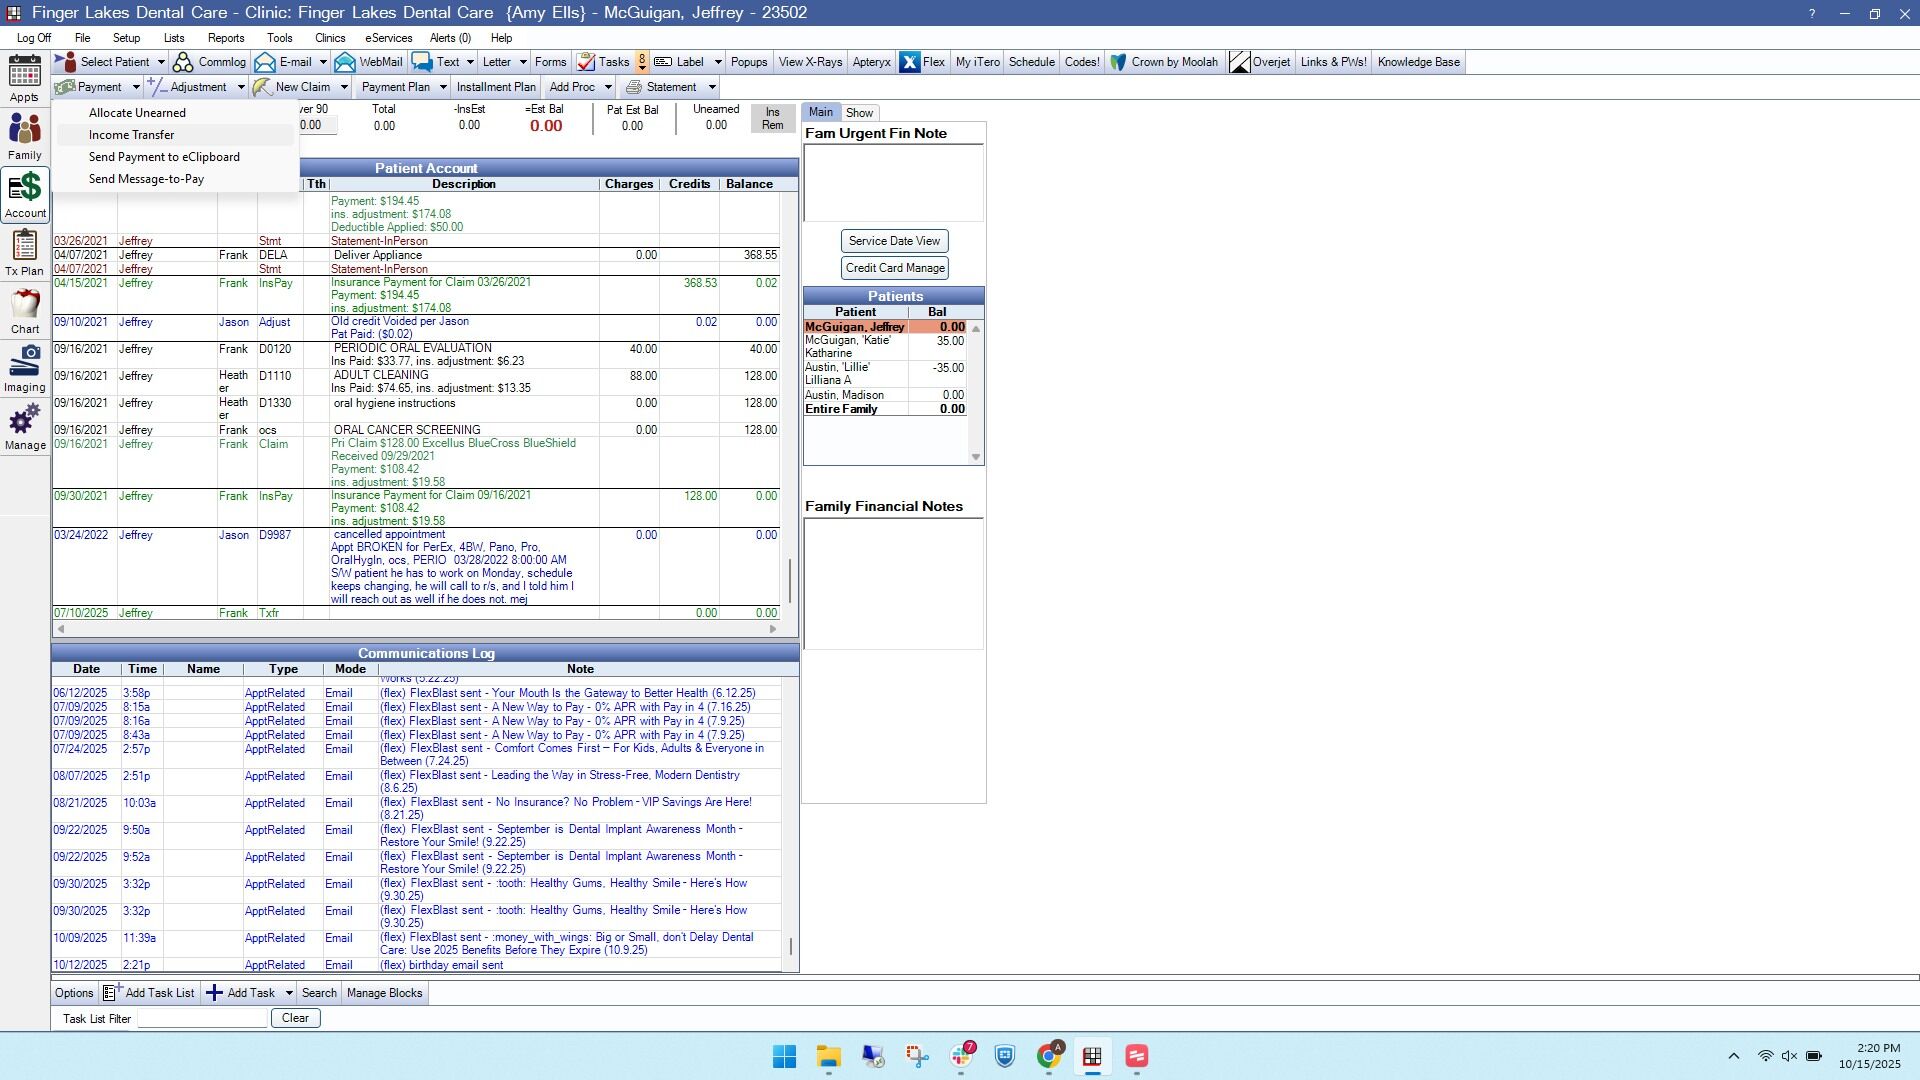1920x1080 pixels.
Task: Open the Chart module
Action: point(24,311)
